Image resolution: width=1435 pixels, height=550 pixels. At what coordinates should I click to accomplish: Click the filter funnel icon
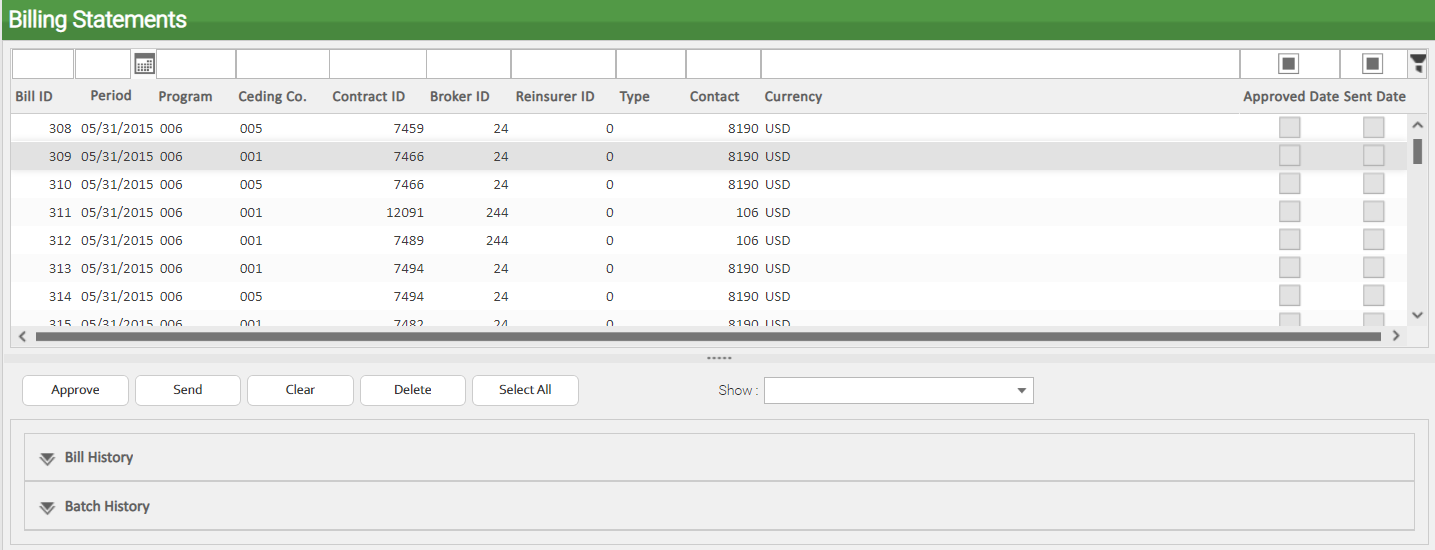pos(1418,64)
